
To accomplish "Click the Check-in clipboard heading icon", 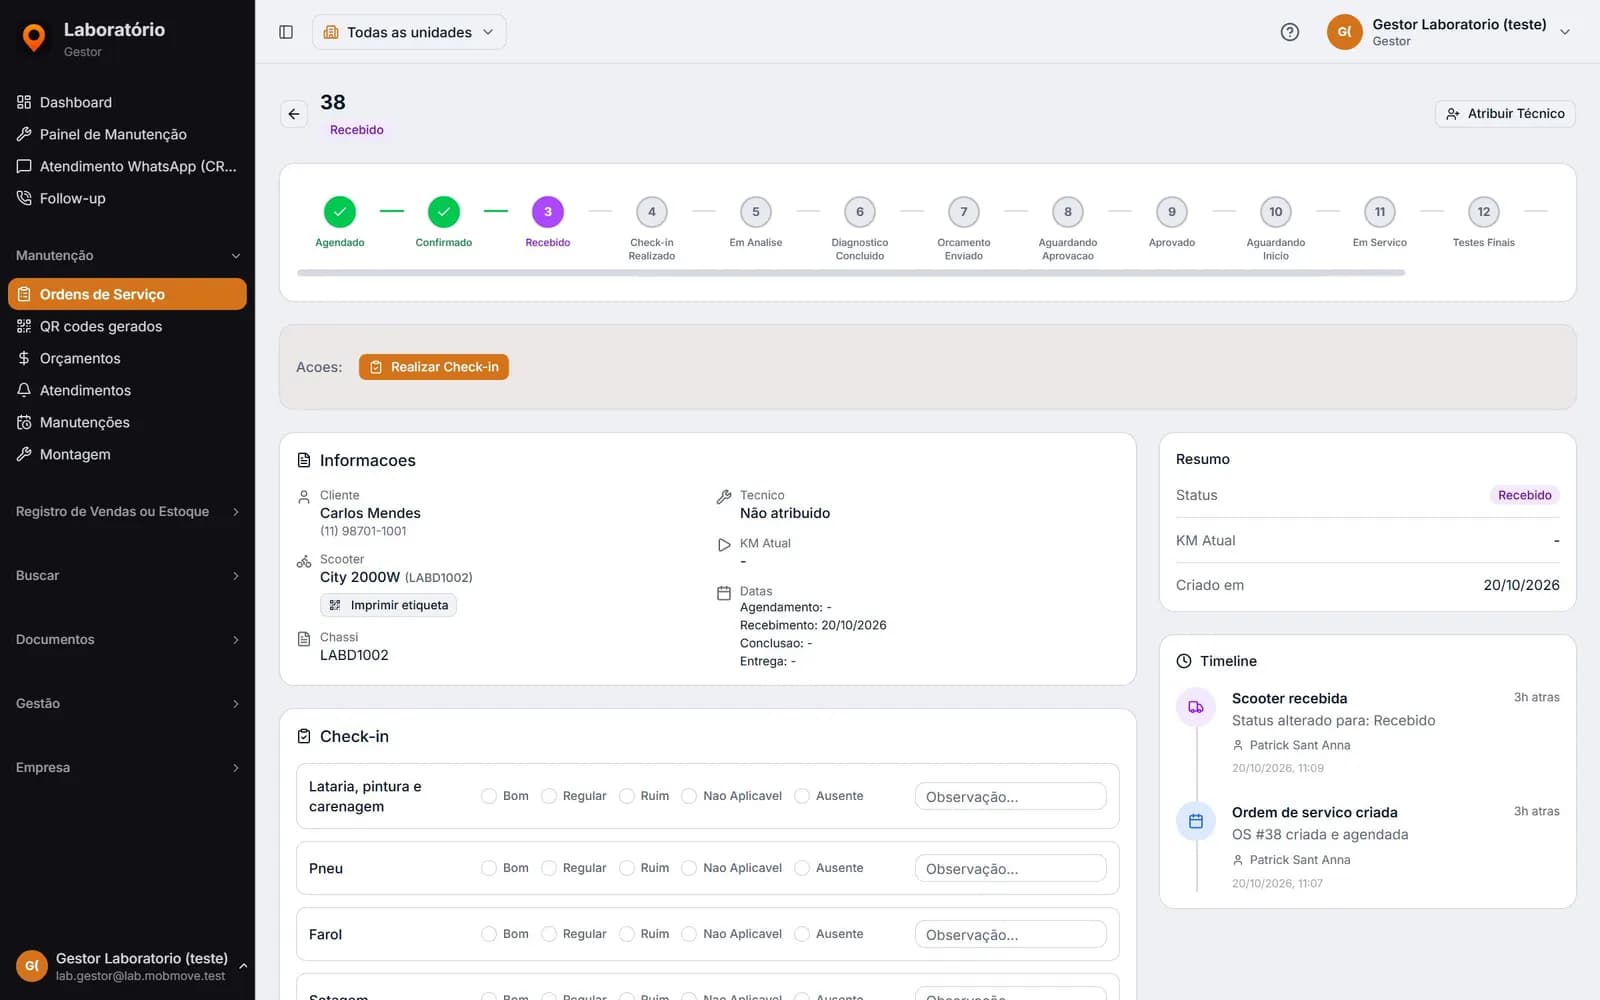I will tap(304, 736).
